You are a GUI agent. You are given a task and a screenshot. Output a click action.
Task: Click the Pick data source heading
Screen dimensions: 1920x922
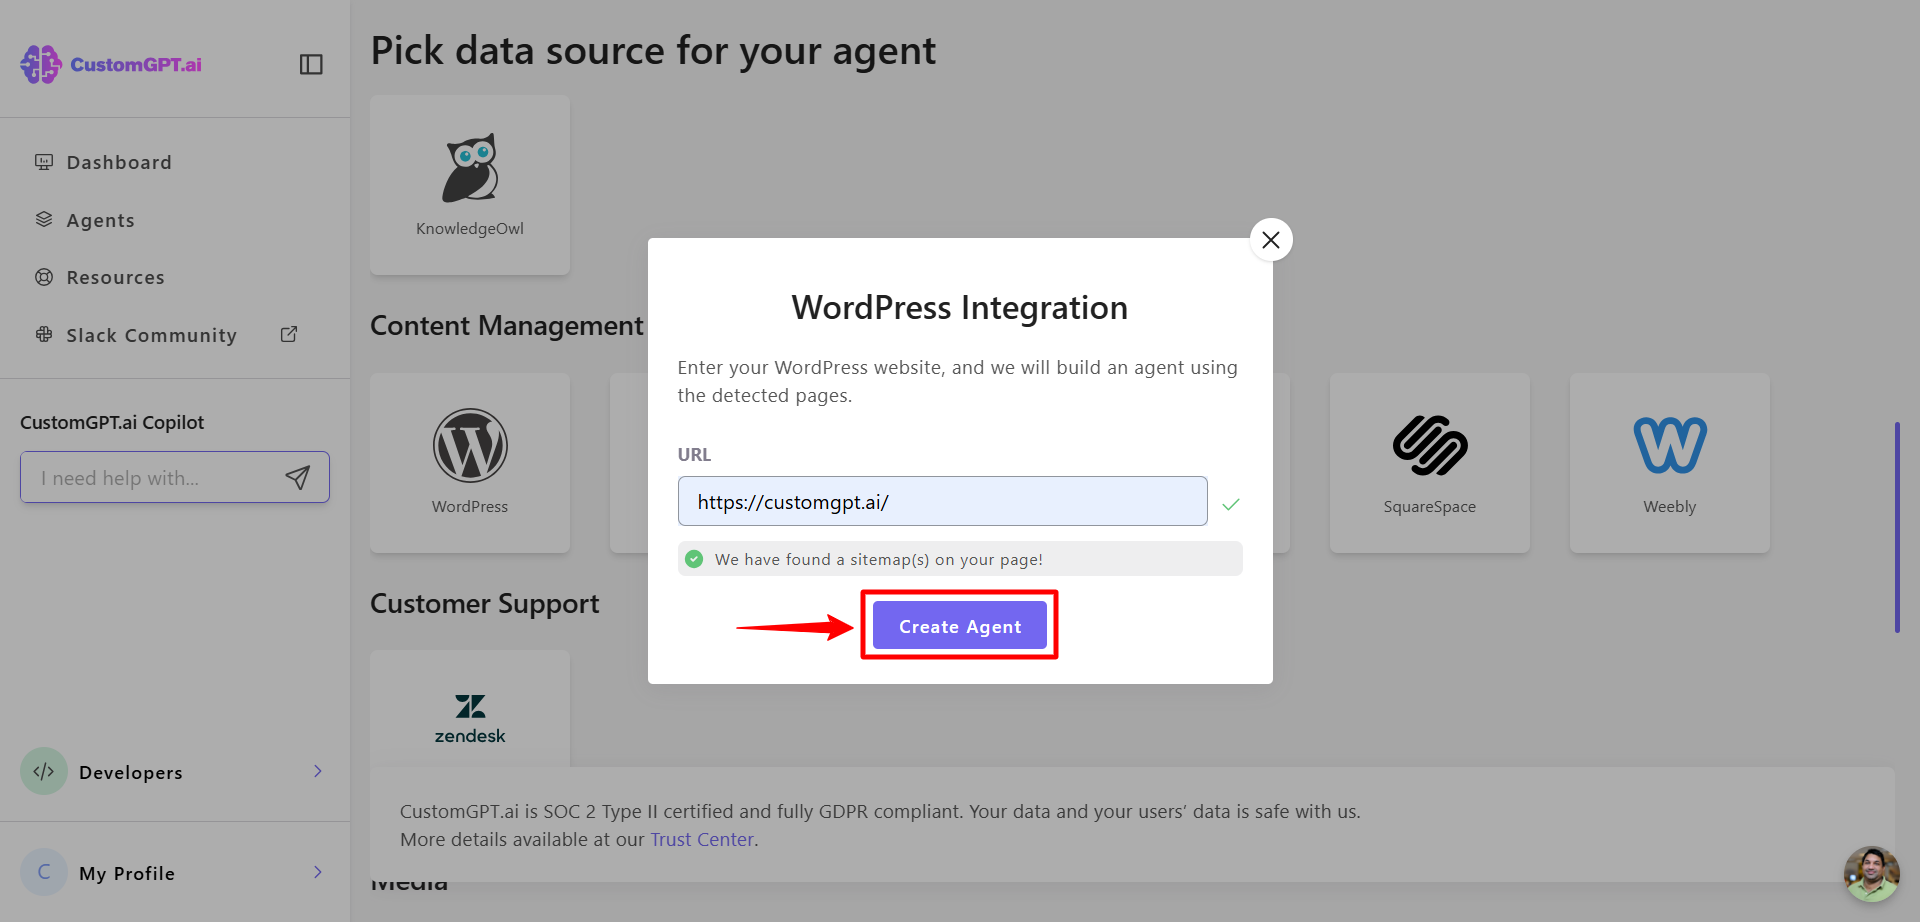point(653,50)
